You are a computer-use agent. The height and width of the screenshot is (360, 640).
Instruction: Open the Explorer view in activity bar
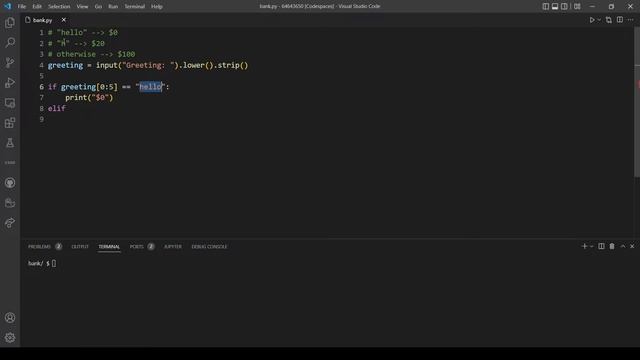(x=10, y=22)
